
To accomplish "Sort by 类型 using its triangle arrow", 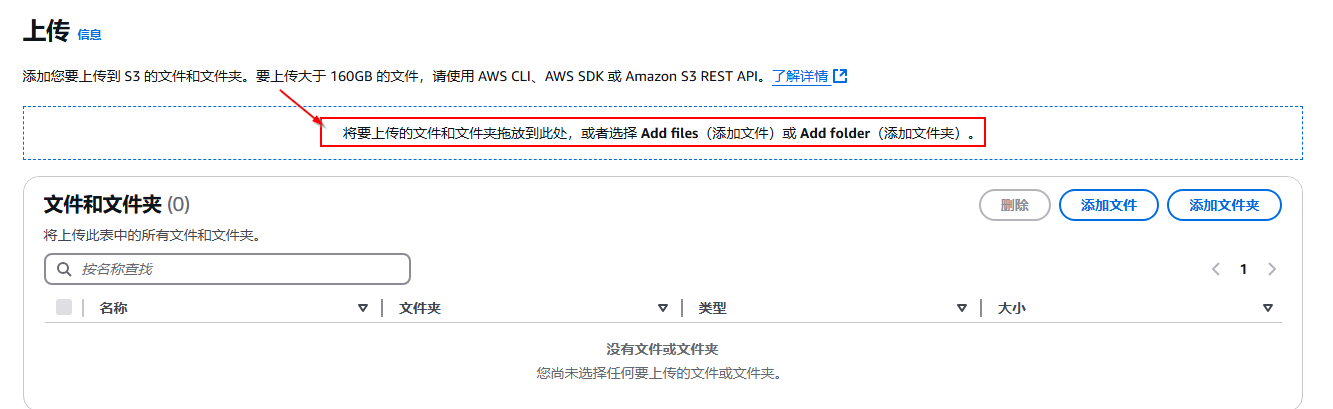I will (x=962, y=308).
